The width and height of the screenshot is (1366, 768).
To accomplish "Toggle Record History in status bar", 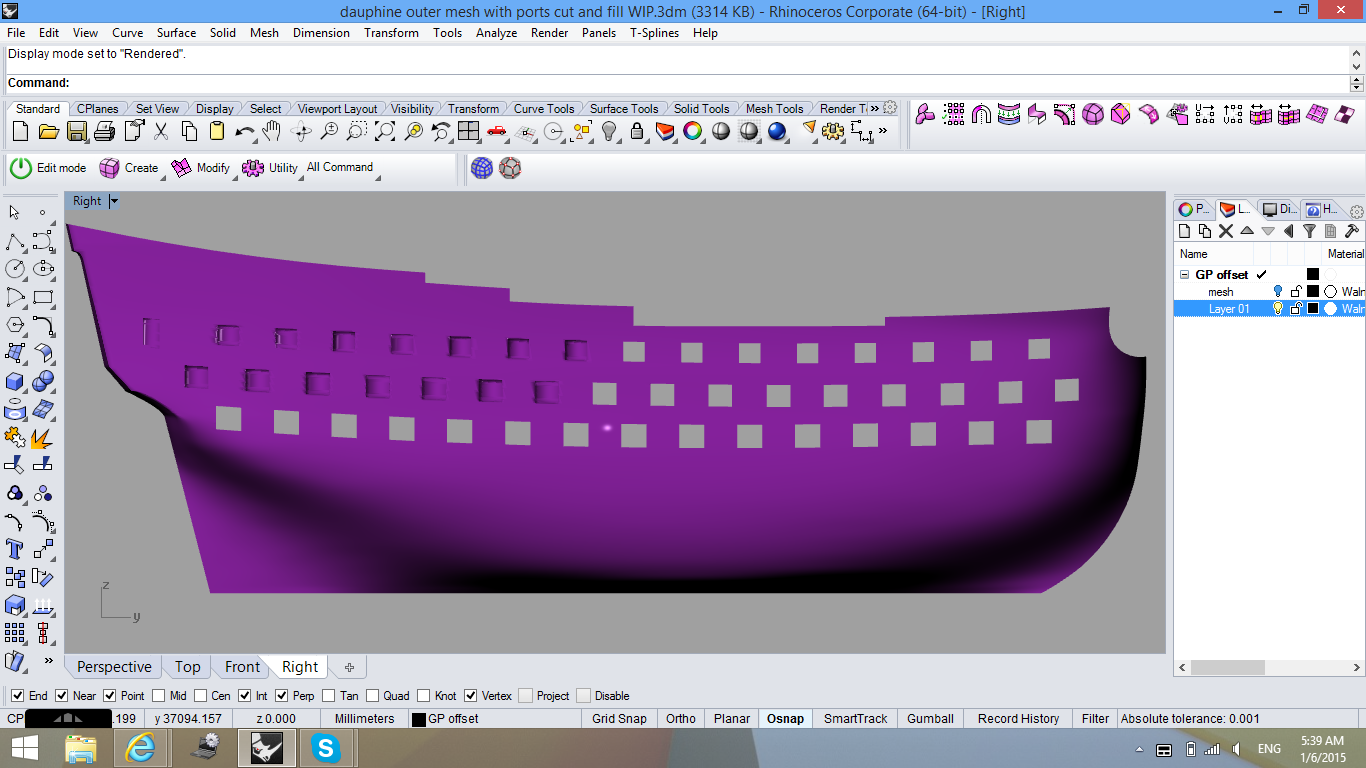I will coord(1018,719).
